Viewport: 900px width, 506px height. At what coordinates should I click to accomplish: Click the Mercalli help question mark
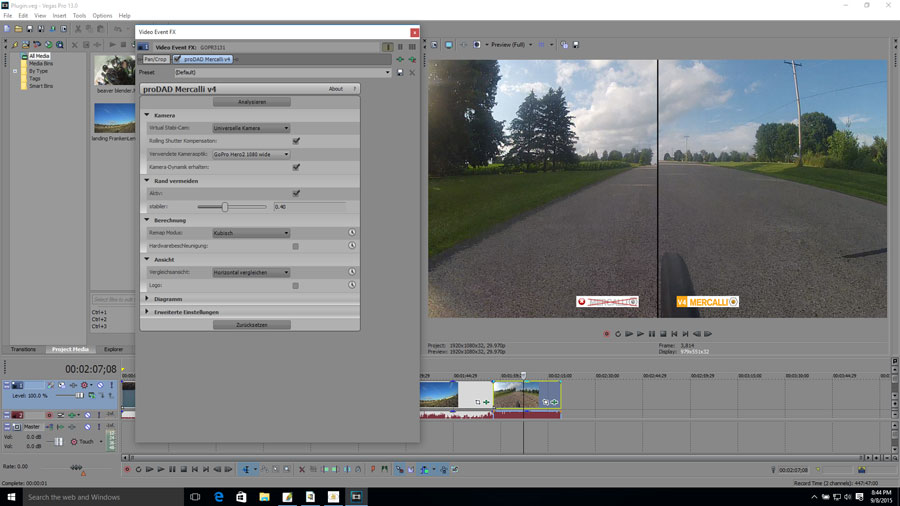click(355, 89)
